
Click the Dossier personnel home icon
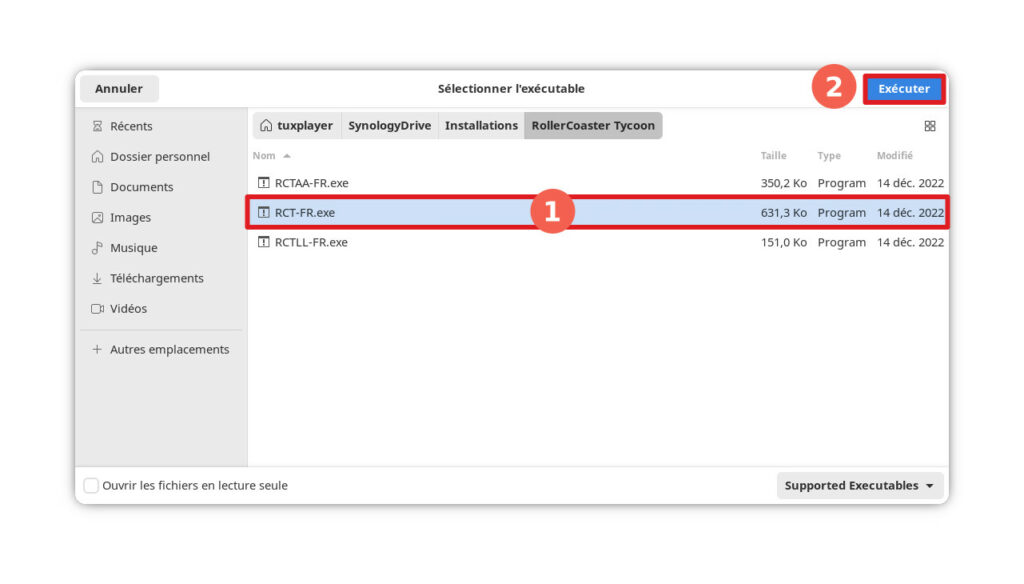[x=97, y=157]
